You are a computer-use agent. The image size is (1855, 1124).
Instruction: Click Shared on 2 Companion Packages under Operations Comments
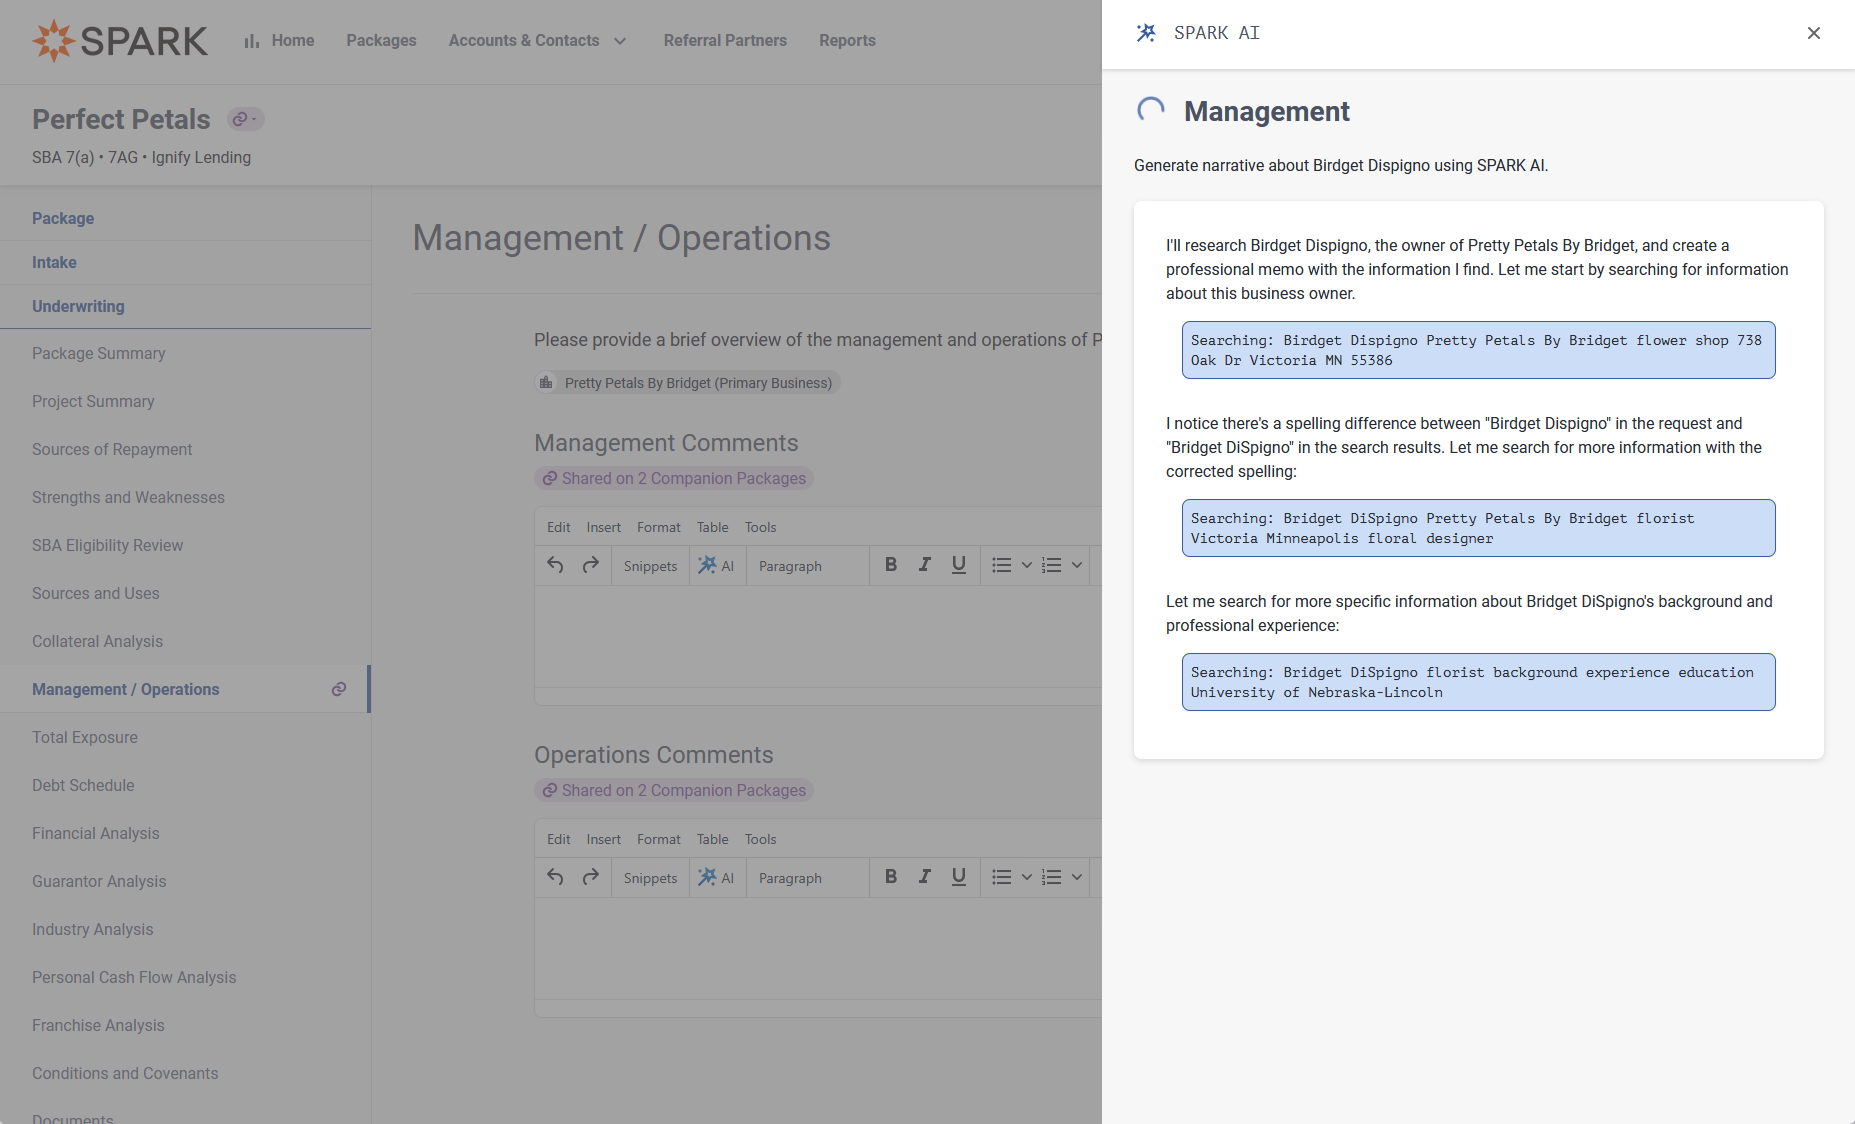pos(674,790)
